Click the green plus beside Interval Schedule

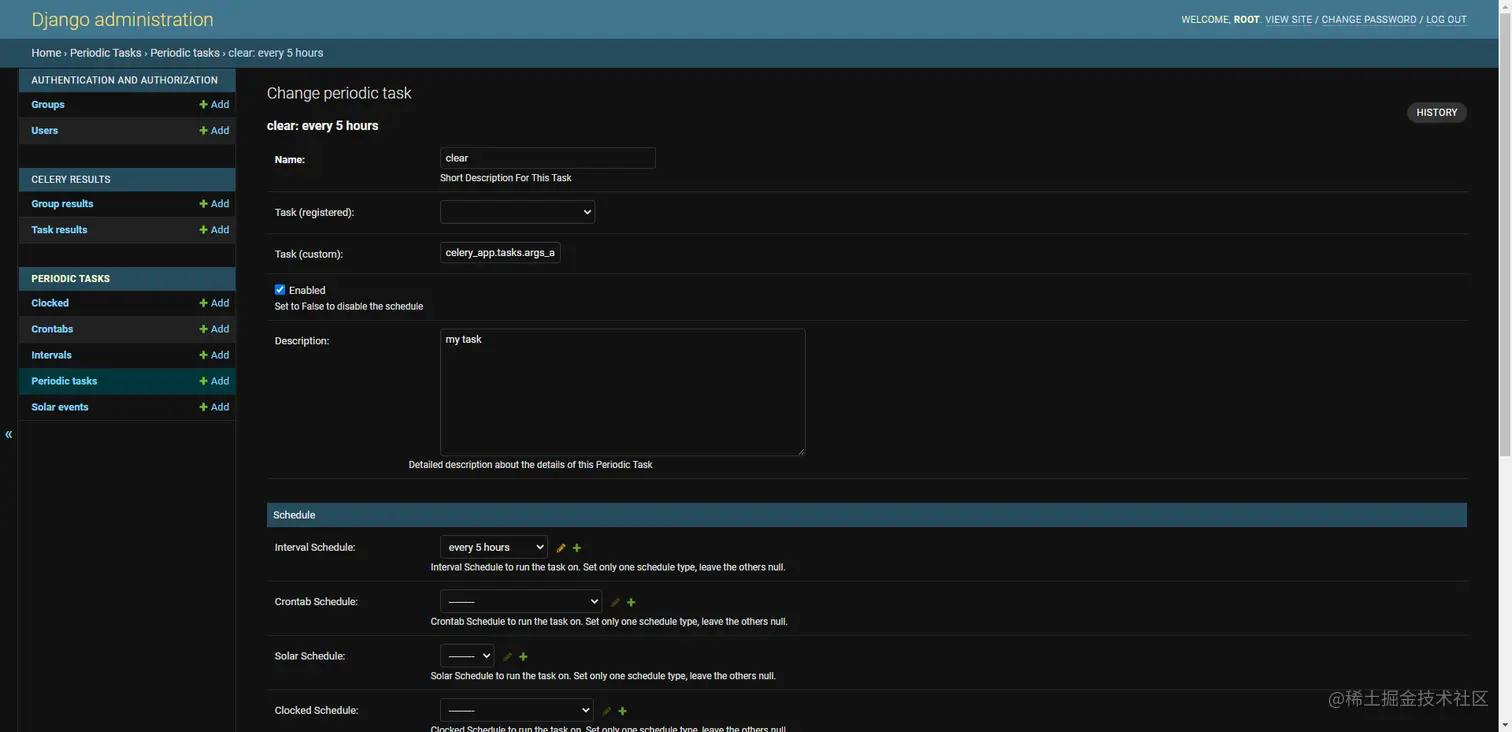(x=577, y=548)
